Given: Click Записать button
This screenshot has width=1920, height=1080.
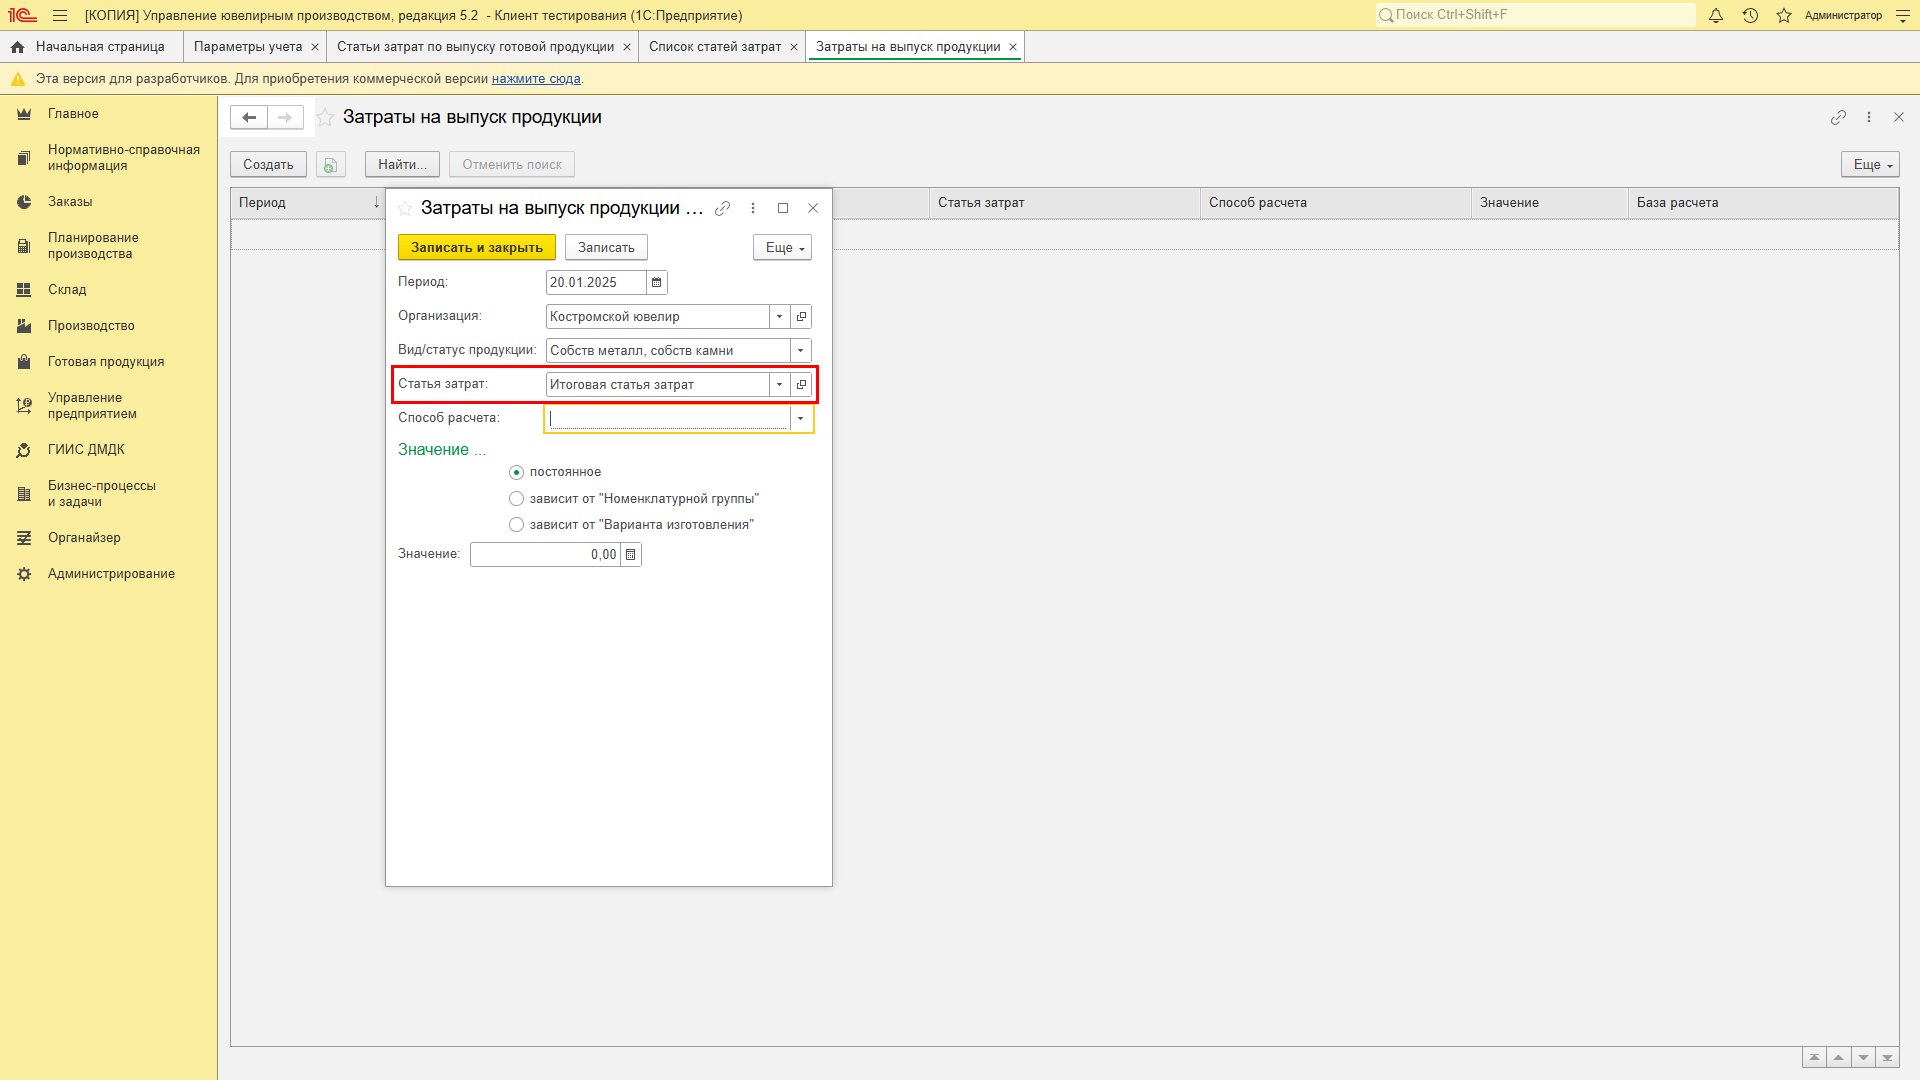Looking at the screenshot, I should coord(606,248).
